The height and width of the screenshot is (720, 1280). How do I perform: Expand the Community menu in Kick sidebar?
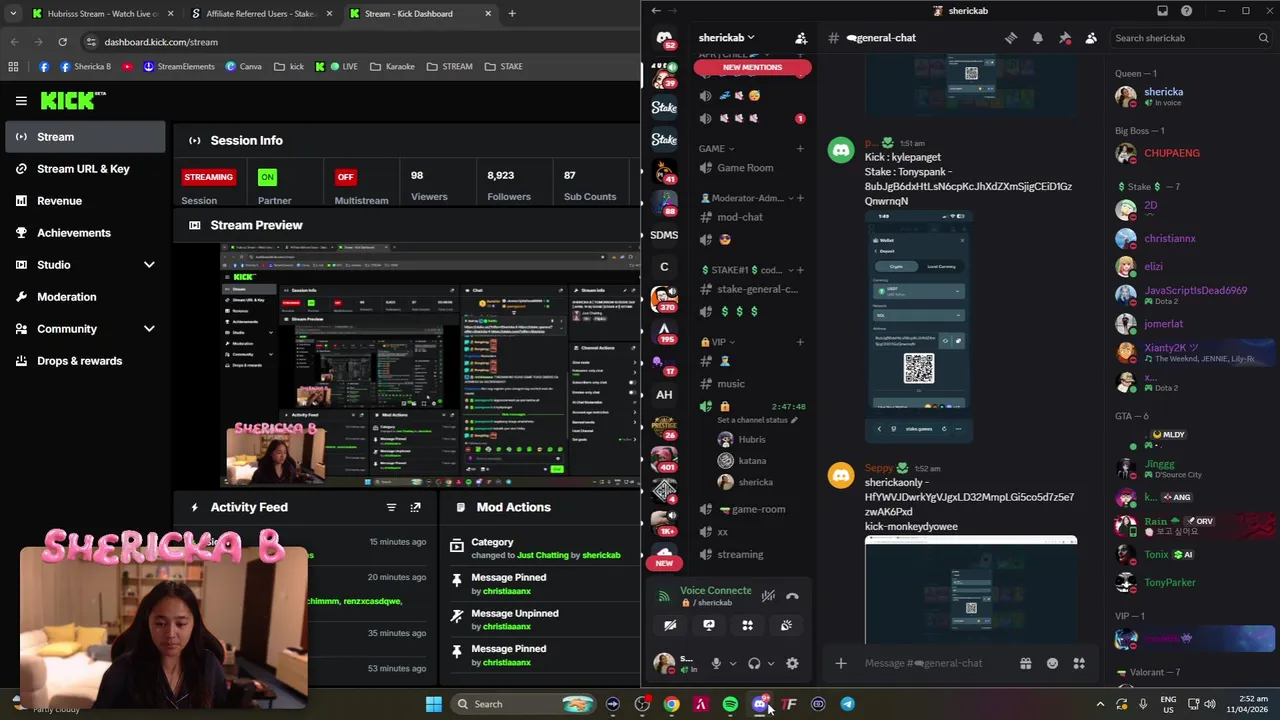[149, 329]
